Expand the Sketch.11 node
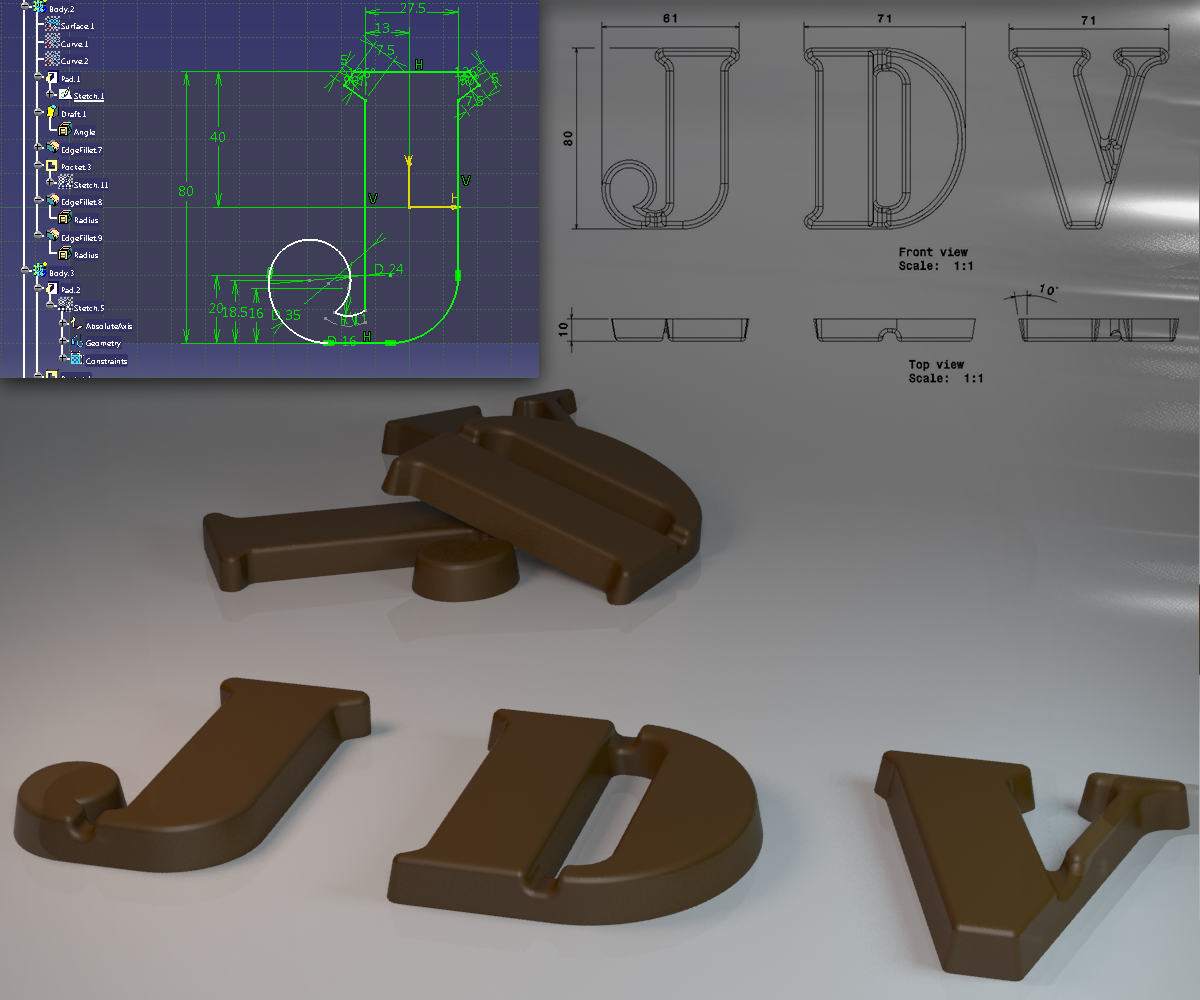 50,183
